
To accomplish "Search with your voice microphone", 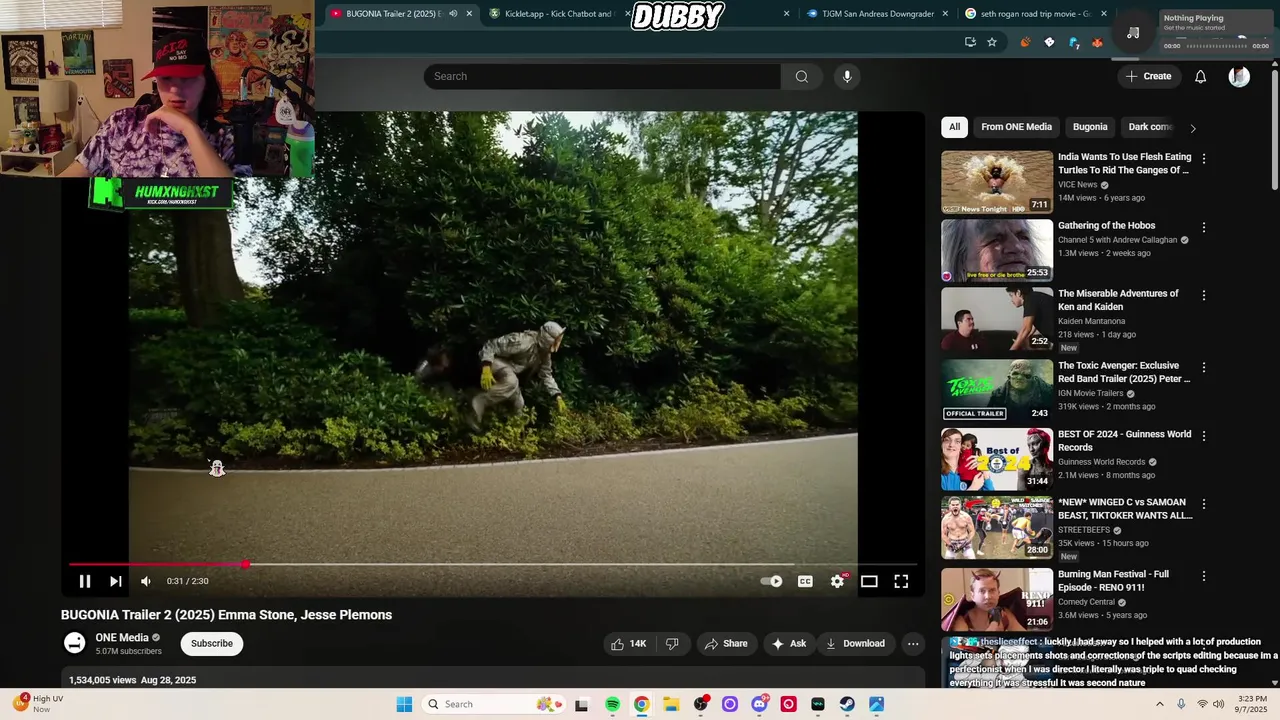I will 847,76.
